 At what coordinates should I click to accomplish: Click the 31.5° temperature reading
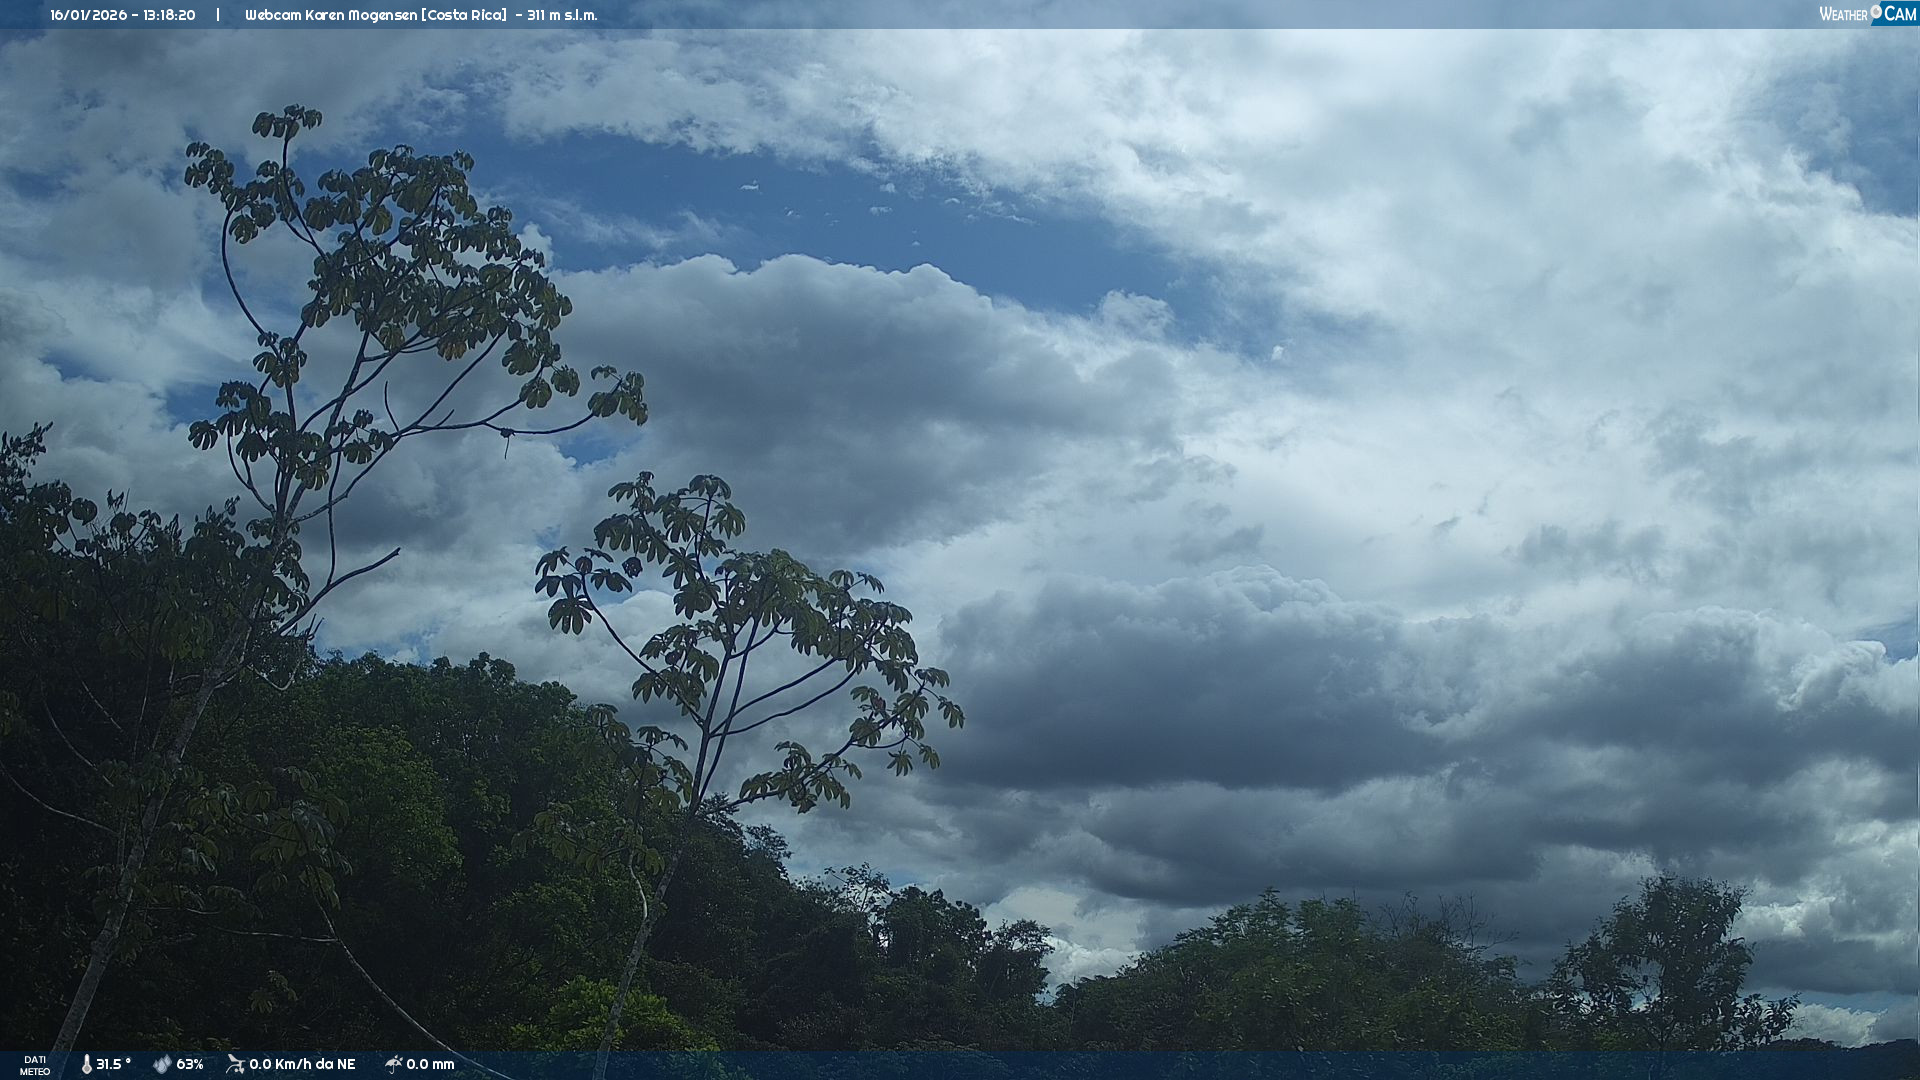pyautogui.click(x=113, y=1065)
